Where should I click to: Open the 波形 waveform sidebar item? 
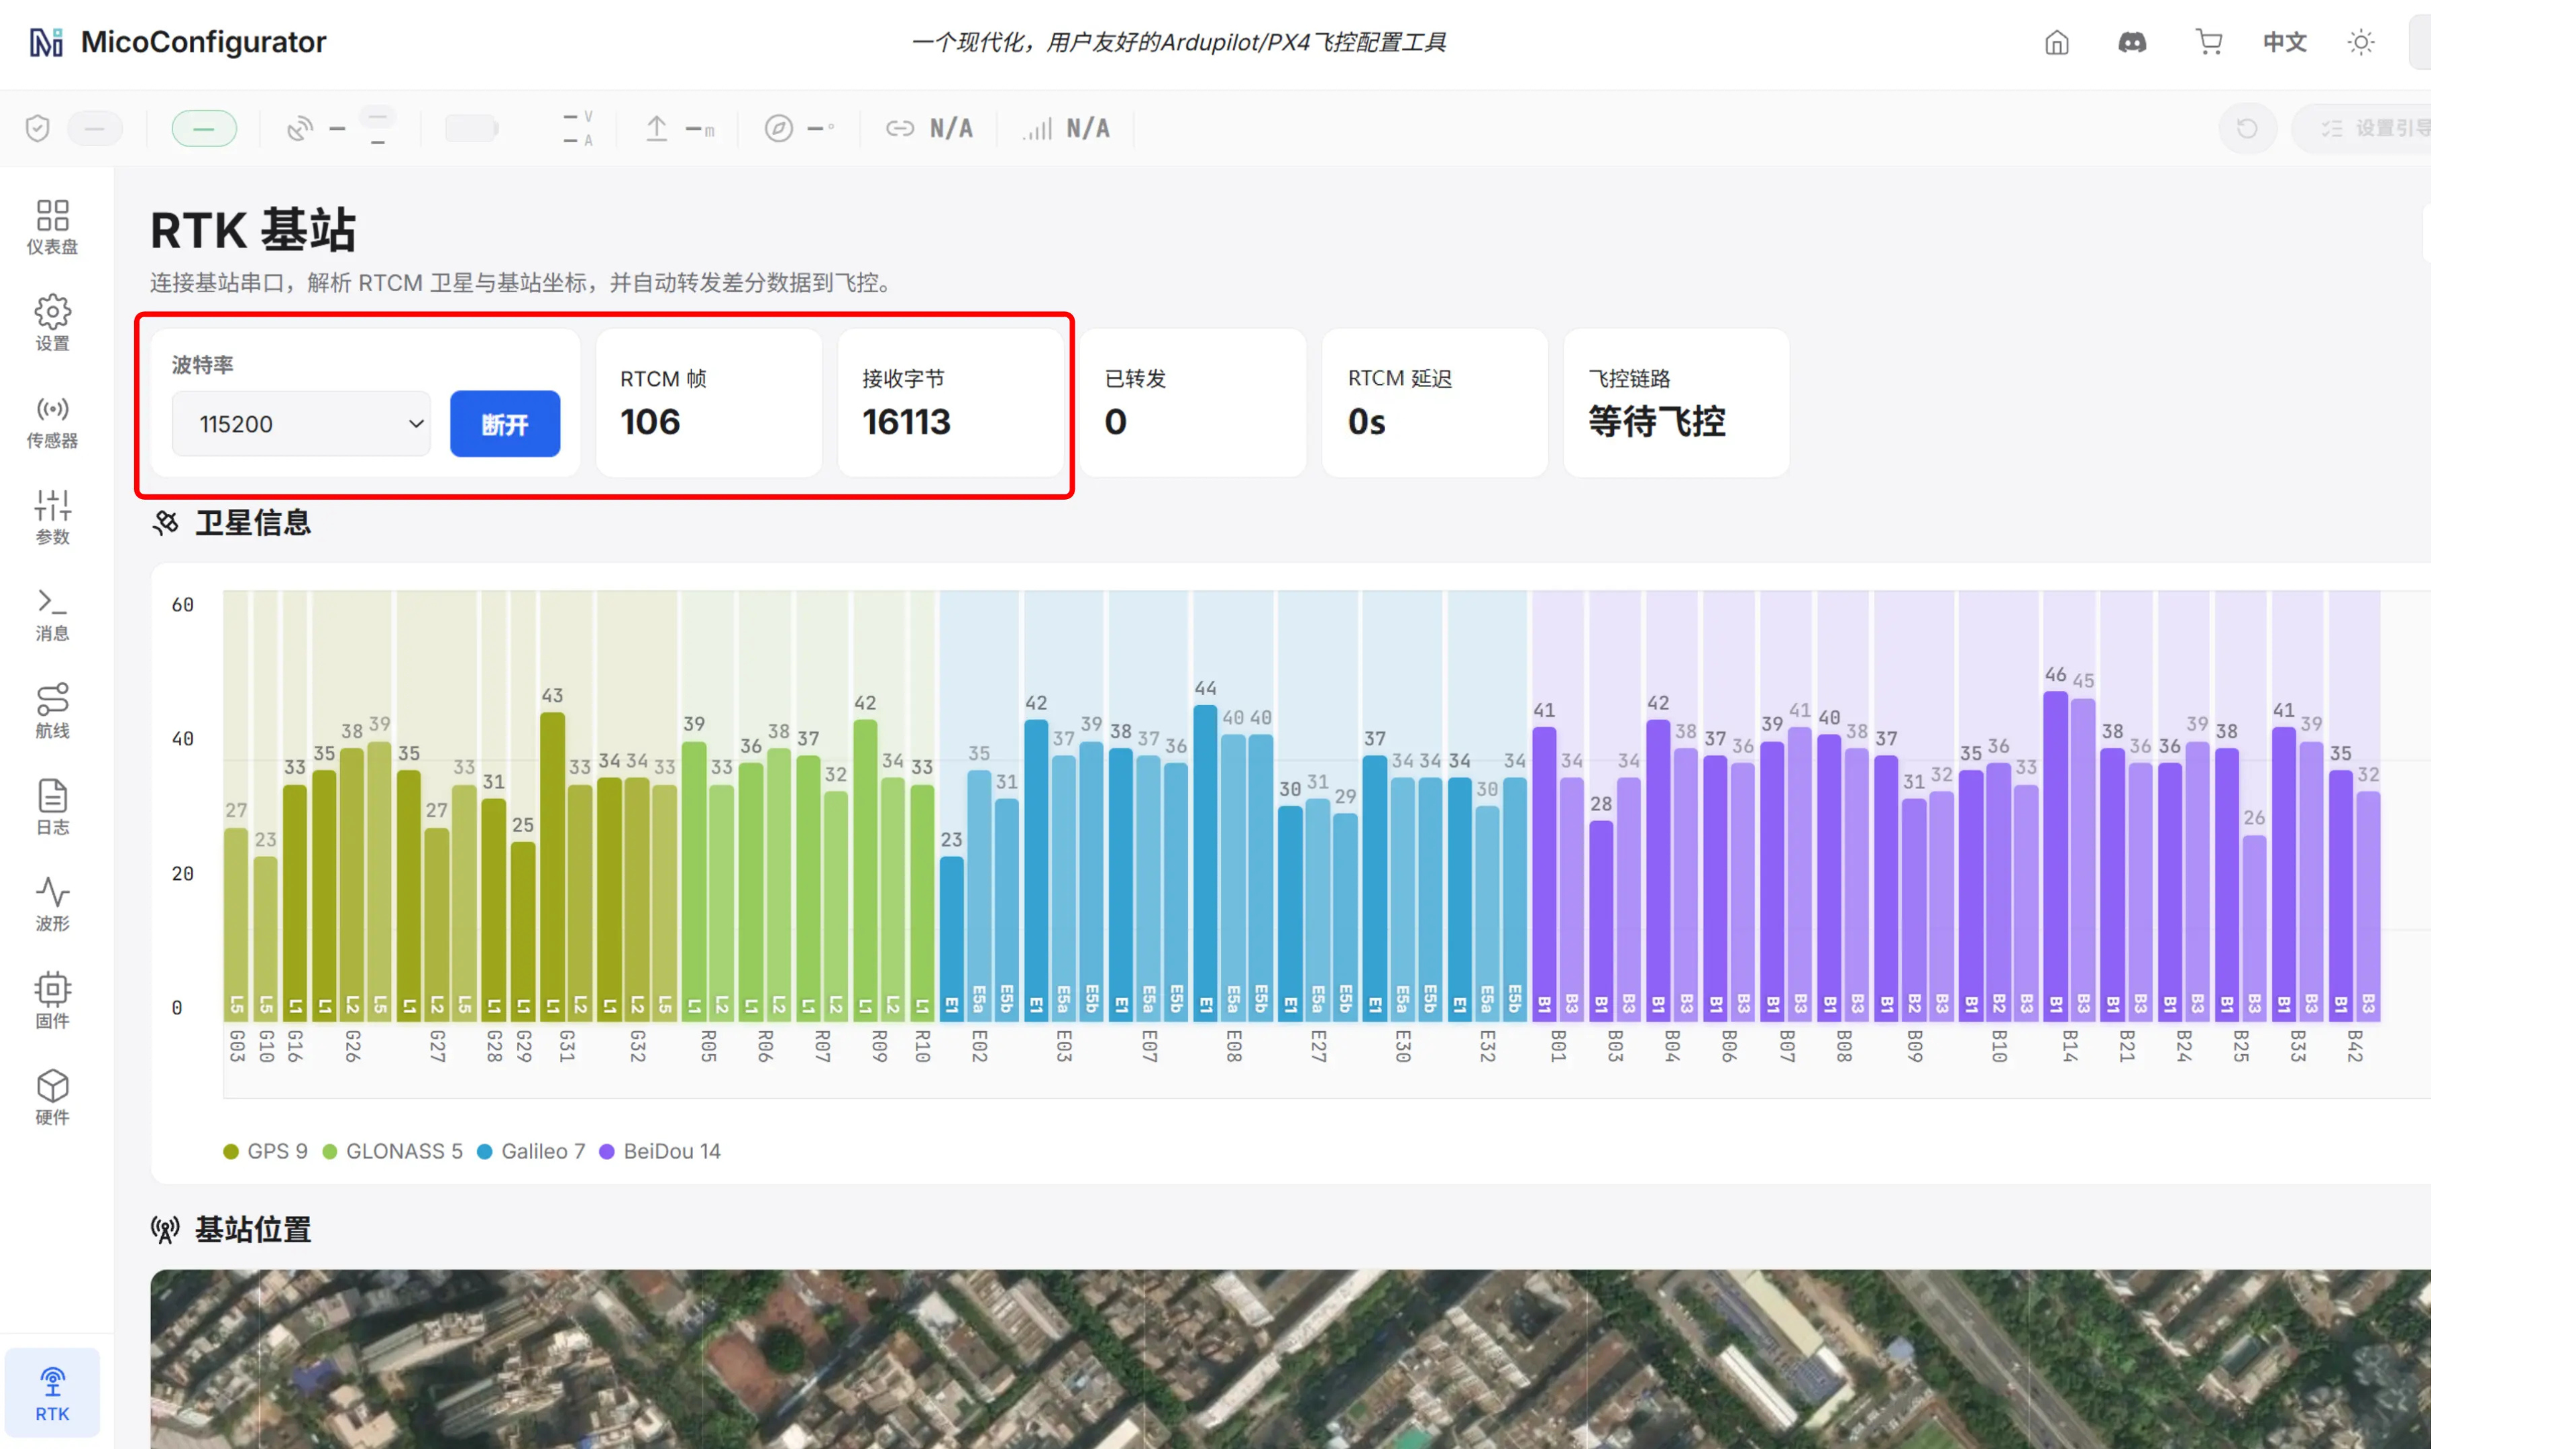point(52,904)
